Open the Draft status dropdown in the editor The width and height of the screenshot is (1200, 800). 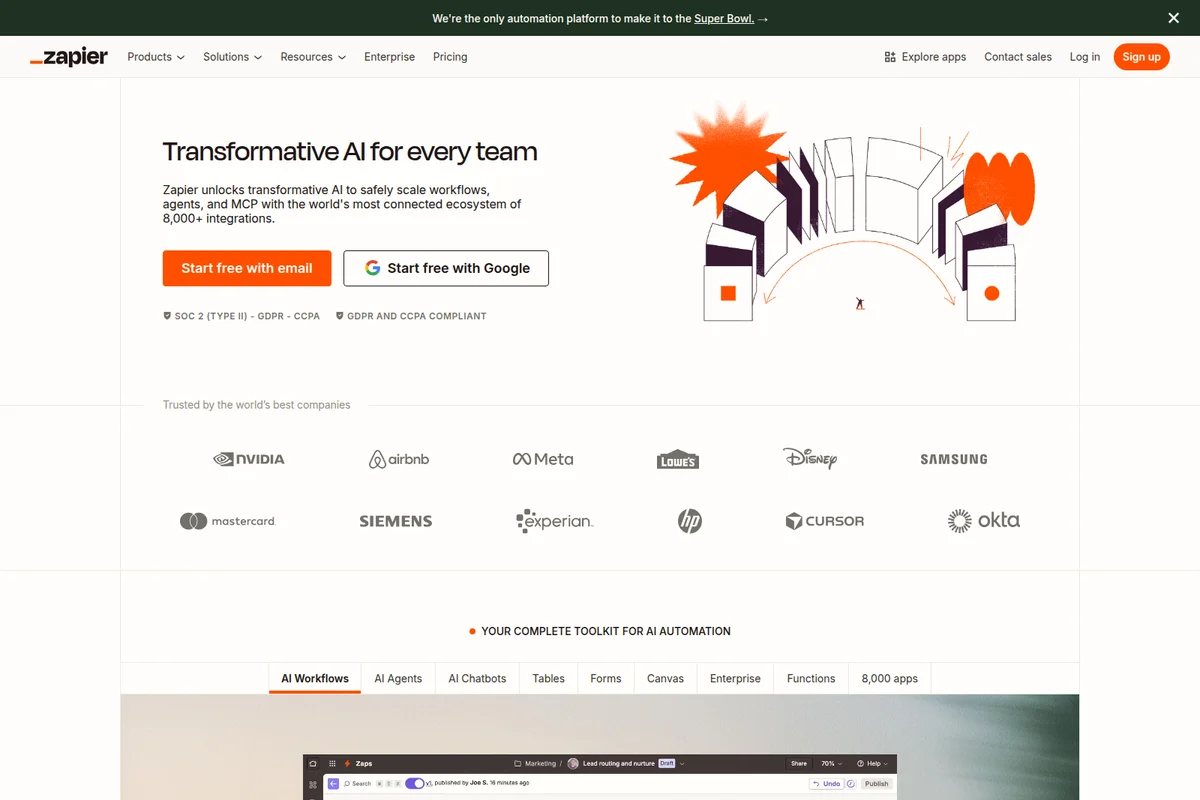[672, 763]
